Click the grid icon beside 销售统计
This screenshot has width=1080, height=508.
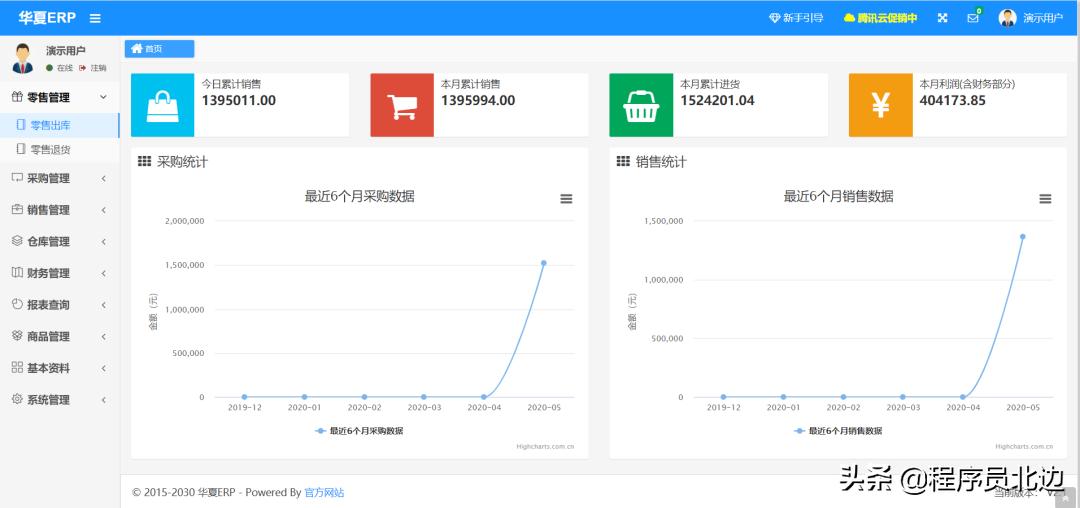pyautogui.click(x=623, y=162)
